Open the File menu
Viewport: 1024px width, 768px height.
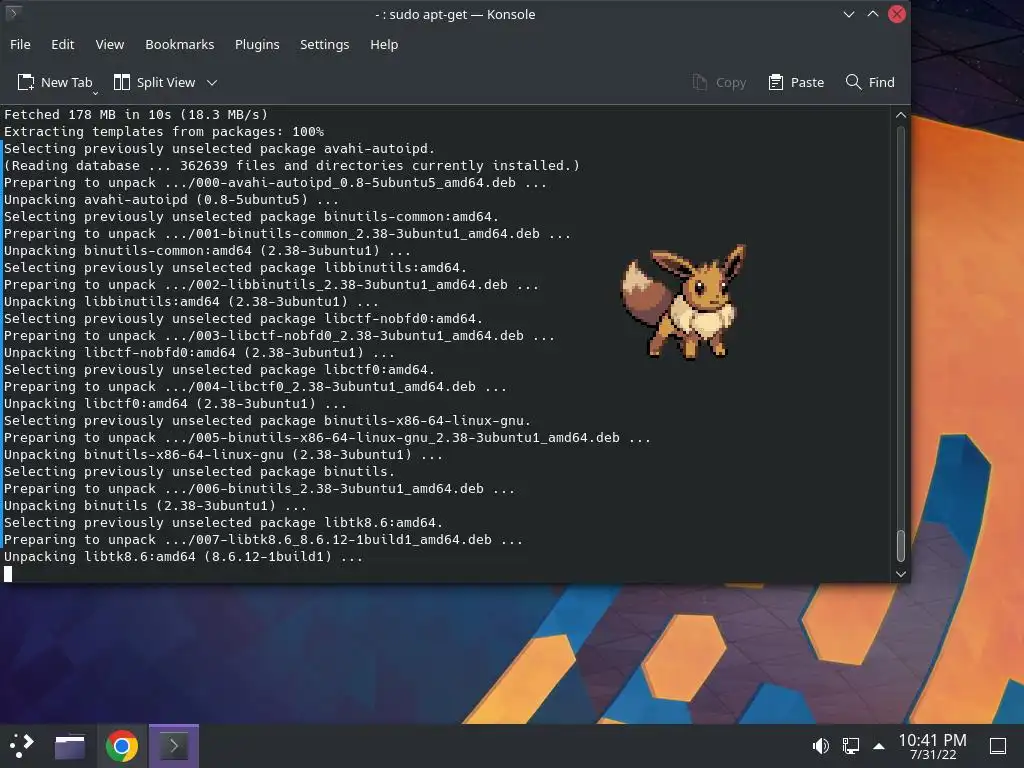(20, 44)
